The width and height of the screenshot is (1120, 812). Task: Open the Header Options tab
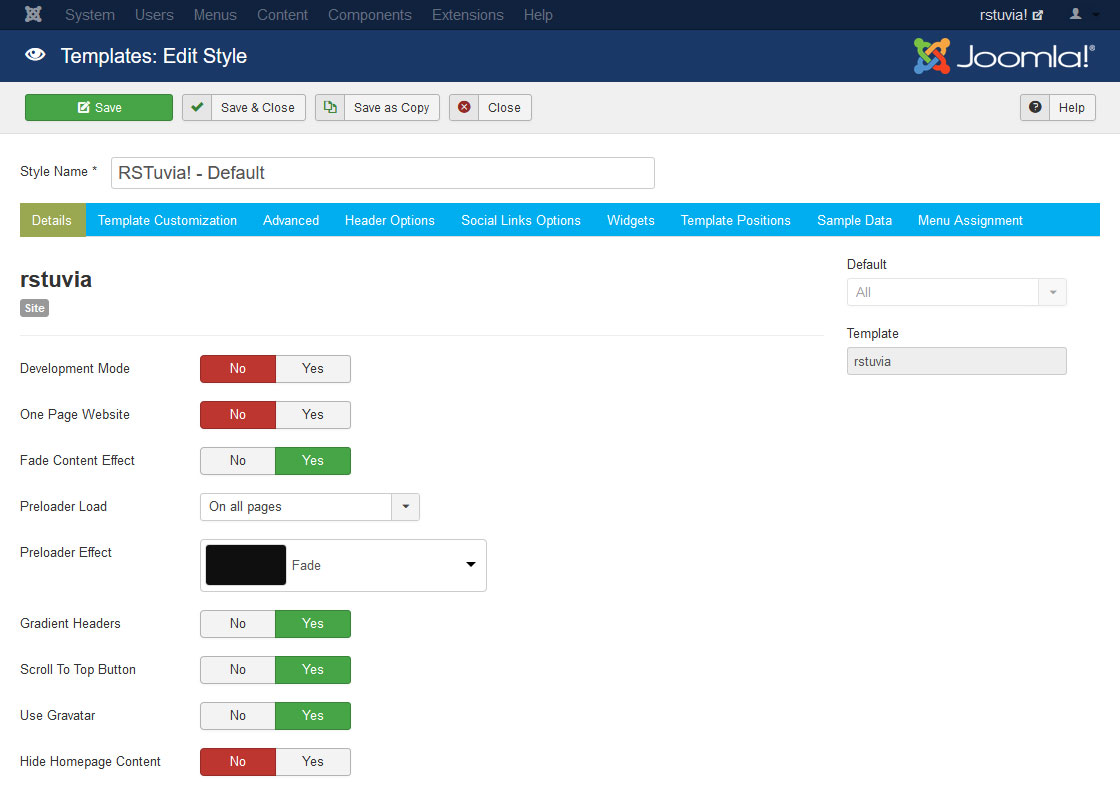tap(390, 220)
